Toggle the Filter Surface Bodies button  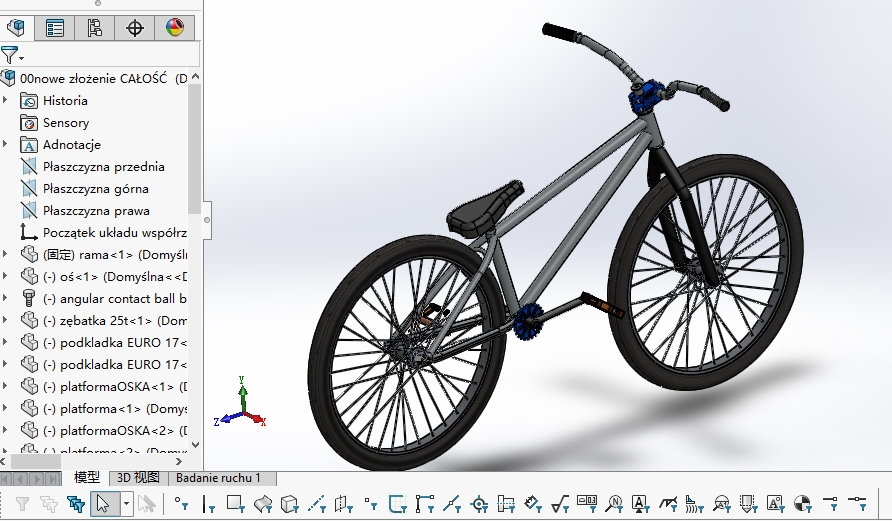point(263,504)
